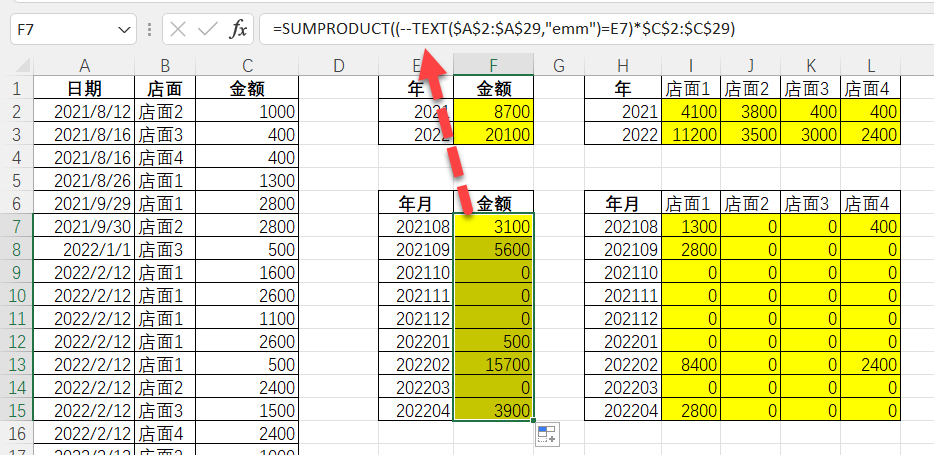Click the Enter checkmark formula button

pyautogui.click(x=208, y=29)
